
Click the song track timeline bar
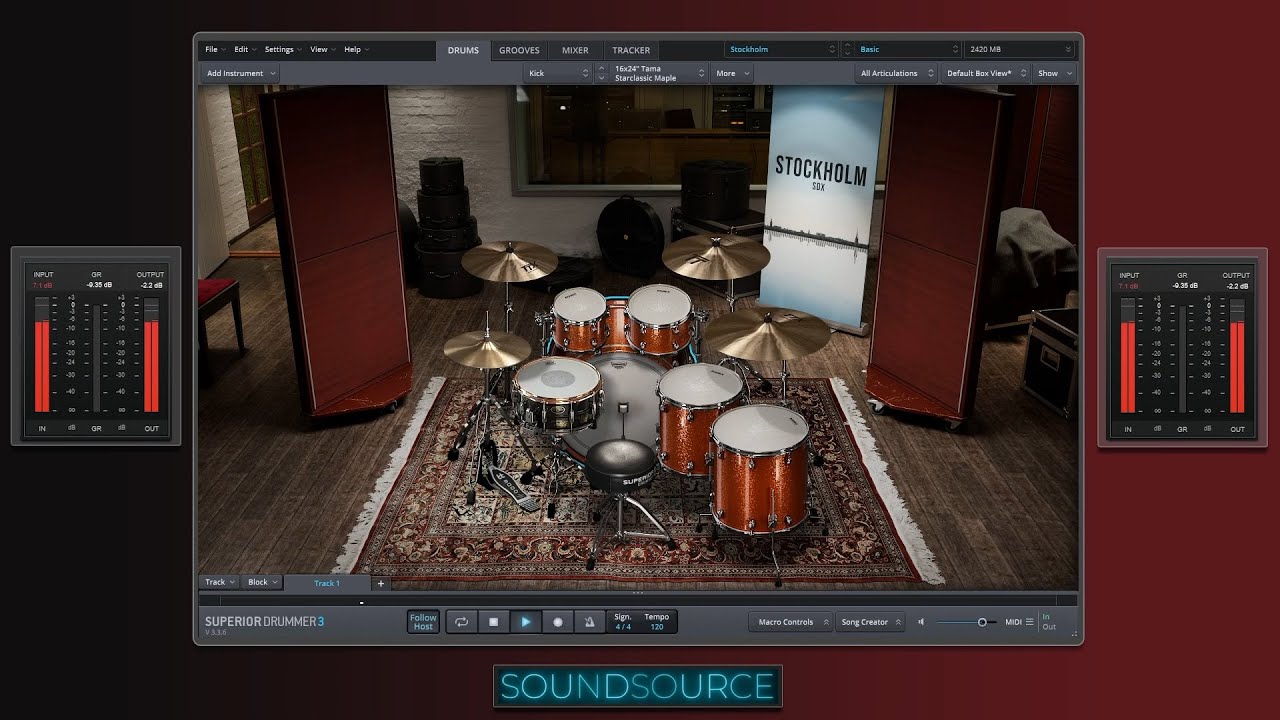tap(637, 600)
